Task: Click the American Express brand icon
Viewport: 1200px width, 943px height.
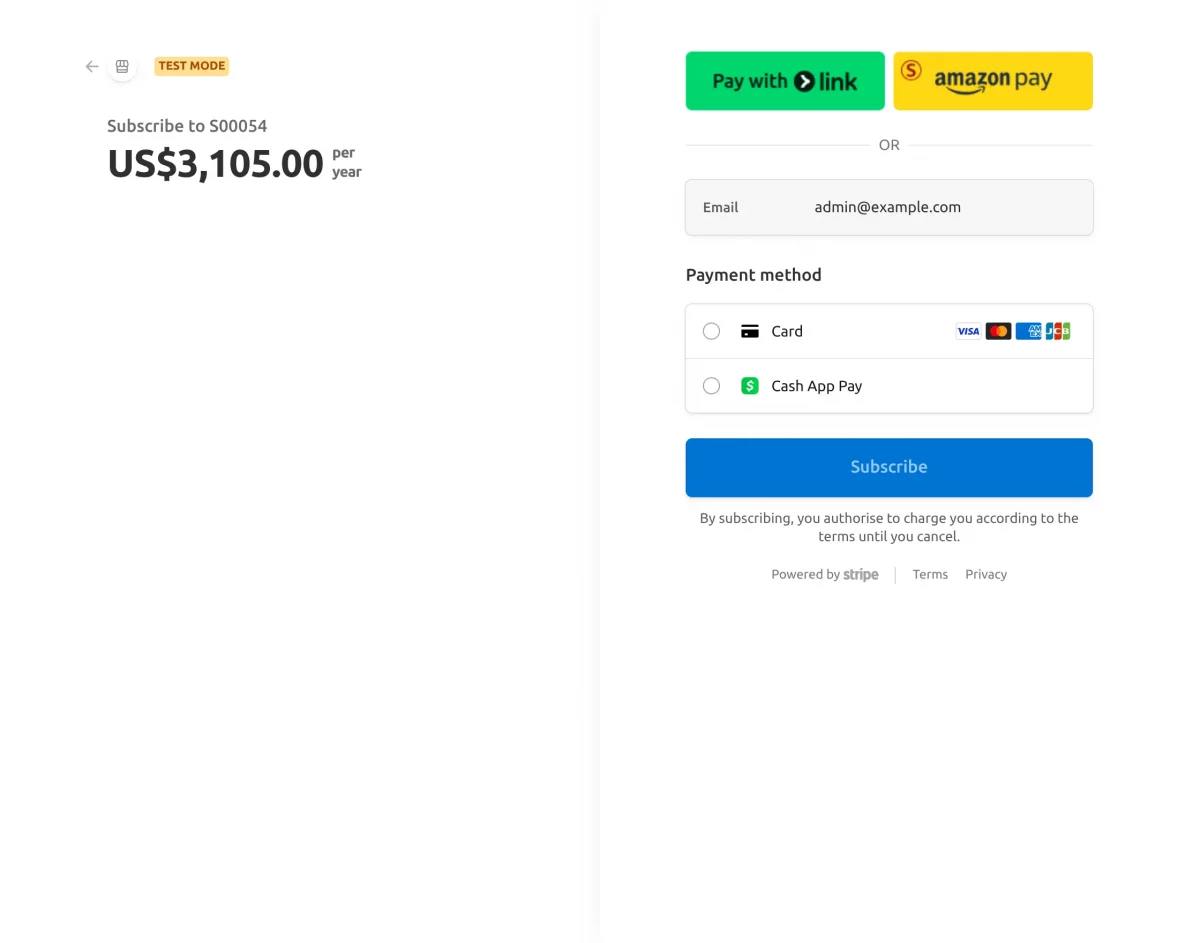Action: [1028, 331]
